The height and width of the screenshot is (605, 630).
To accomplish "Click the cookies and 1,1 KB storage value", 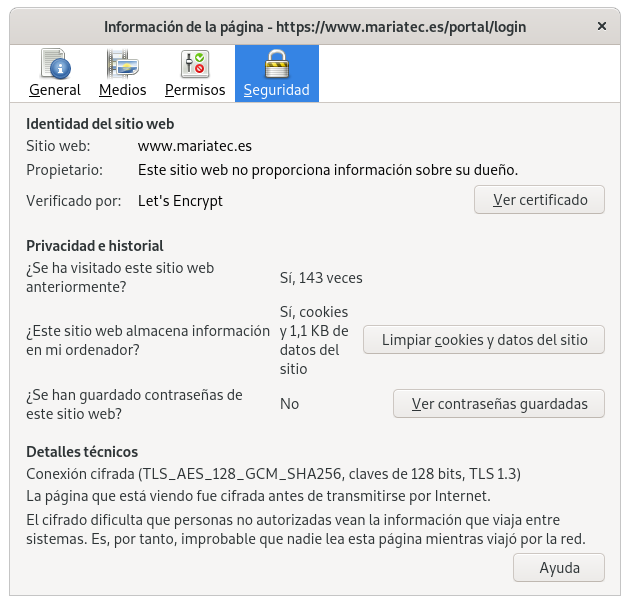I will [x=314, y=340].
